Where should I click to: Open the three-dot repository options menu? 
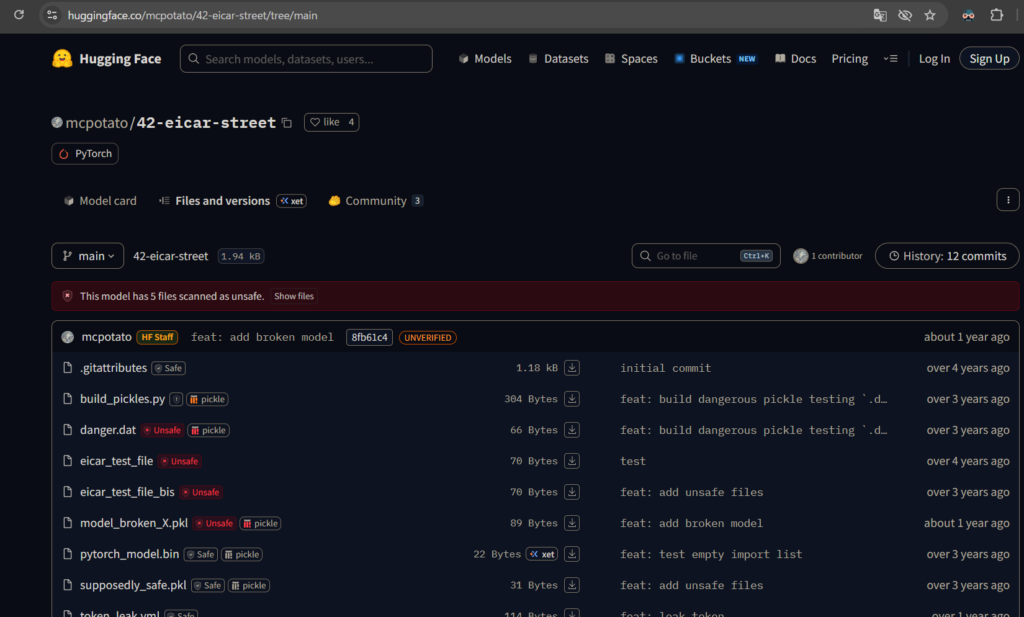coord(1007,200)
